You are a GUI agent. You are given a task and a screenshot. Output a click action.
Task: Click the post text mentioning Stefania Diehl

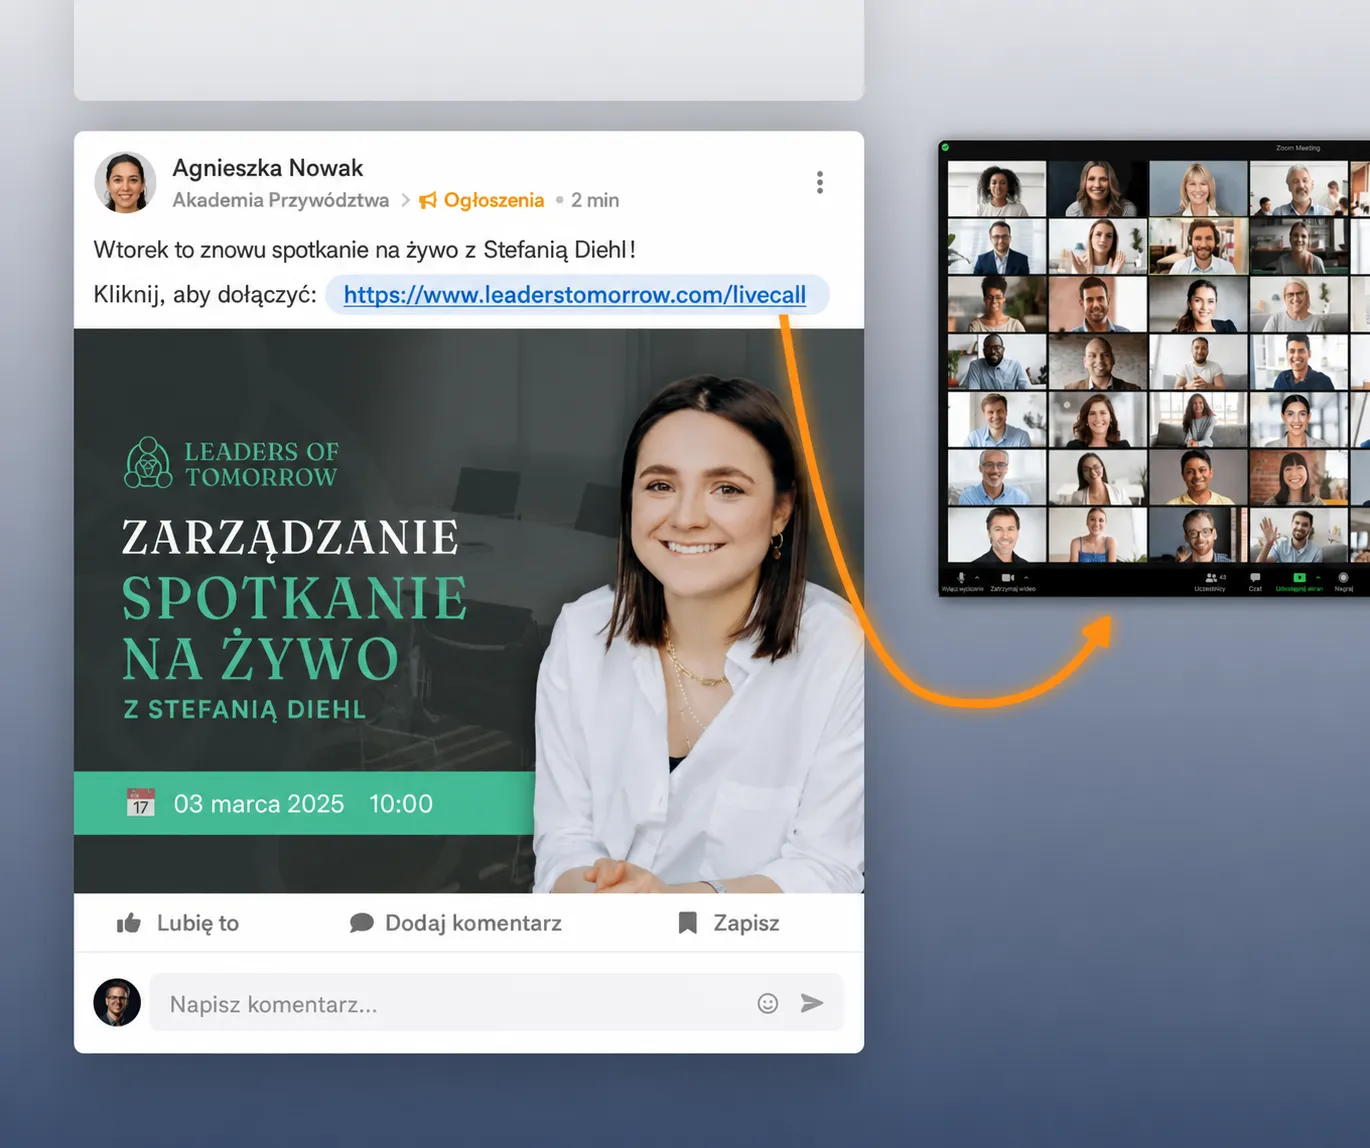364,250
